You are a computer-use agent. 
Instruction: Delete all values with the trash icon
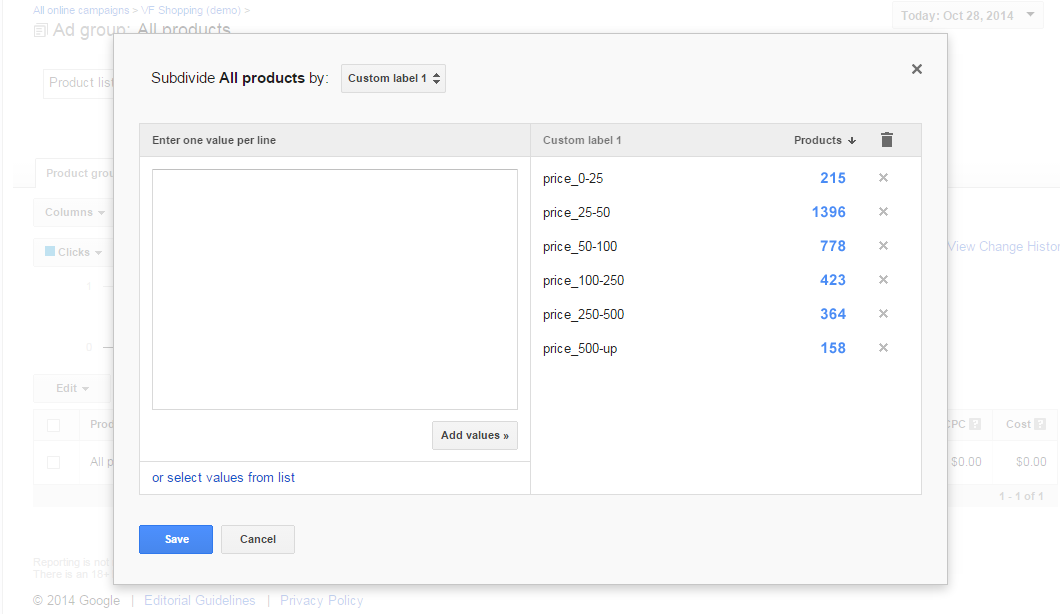click(x=887, y=139)
